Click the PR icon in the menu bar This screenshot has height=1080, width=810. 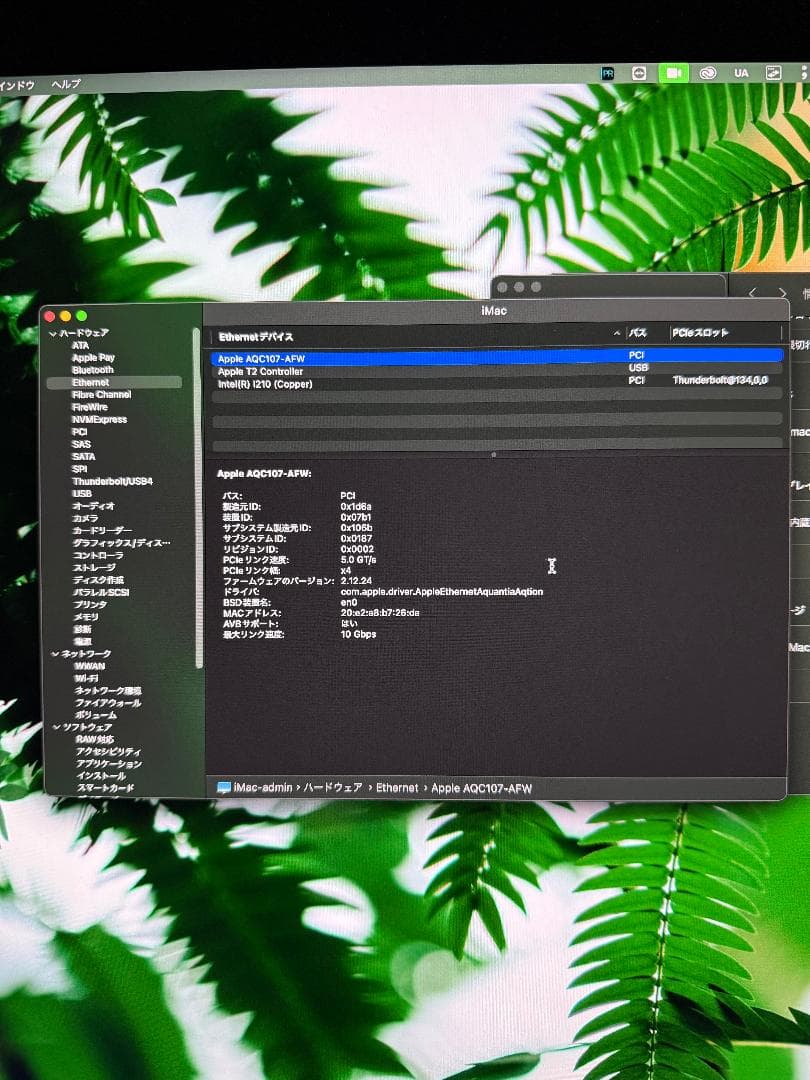coord(607,73)
